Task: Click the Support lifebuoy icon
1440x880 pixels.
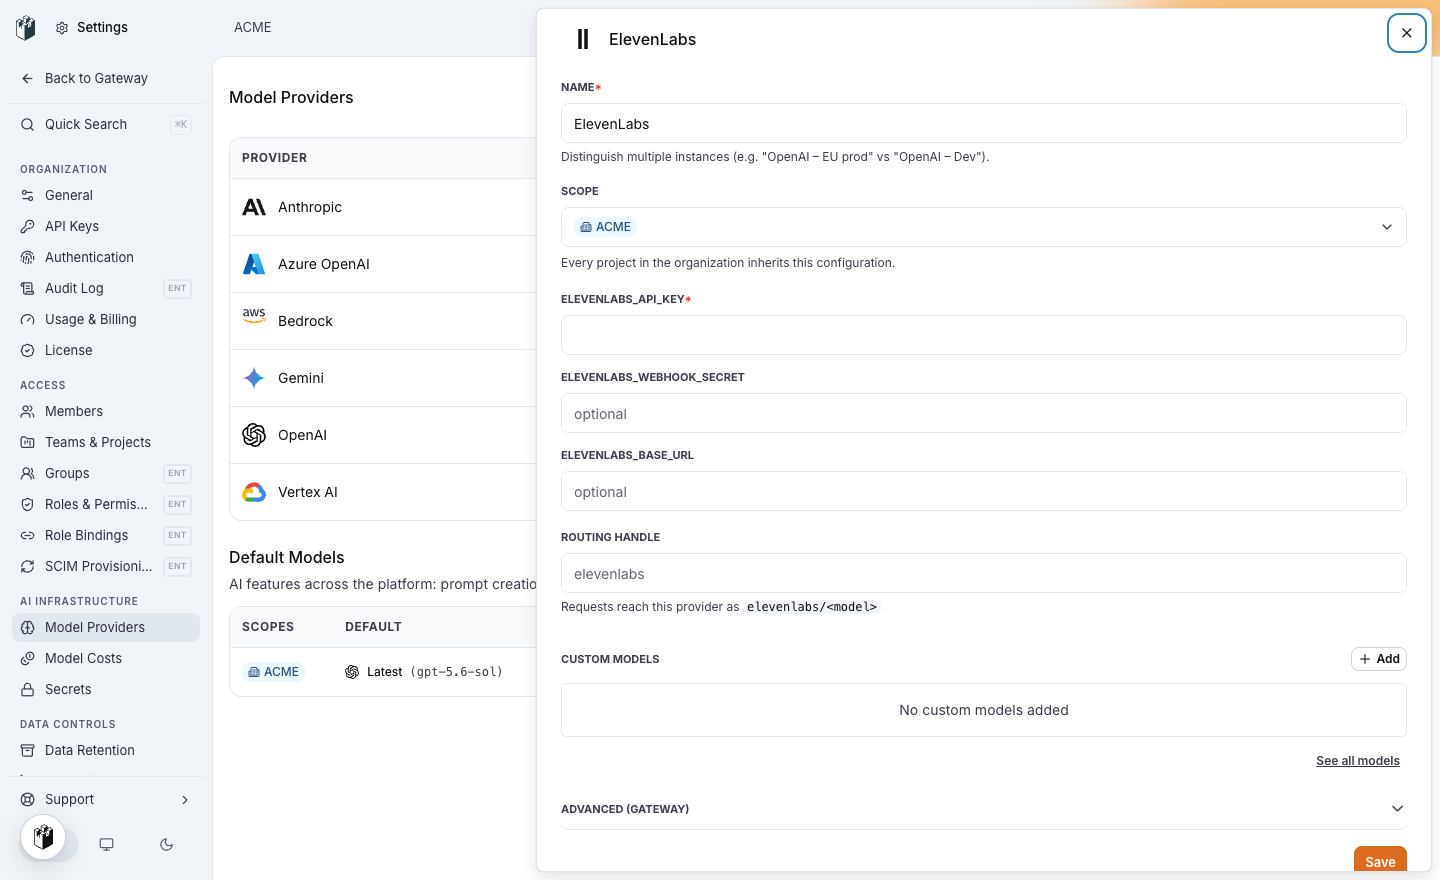Action: [28, 799]
